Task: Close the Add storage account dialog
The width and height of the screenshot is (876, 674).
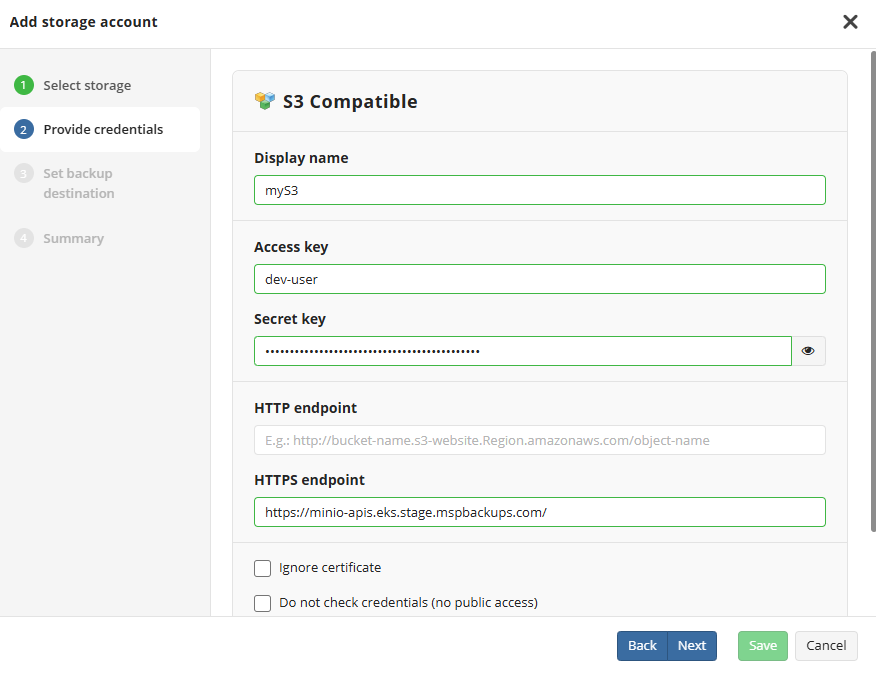Action: [x=850, y=22]
